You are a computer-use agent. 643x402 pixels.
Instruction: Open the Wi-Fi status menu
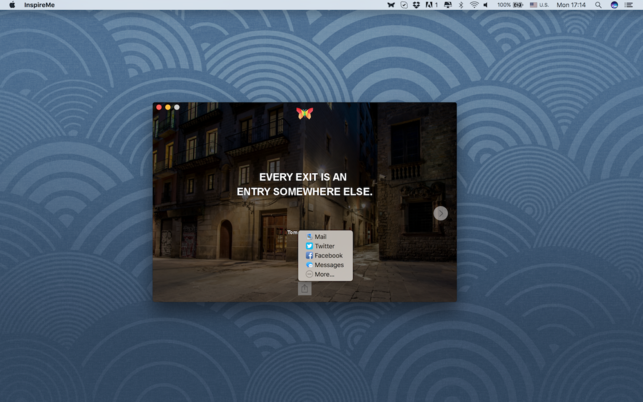click(474, 5)
